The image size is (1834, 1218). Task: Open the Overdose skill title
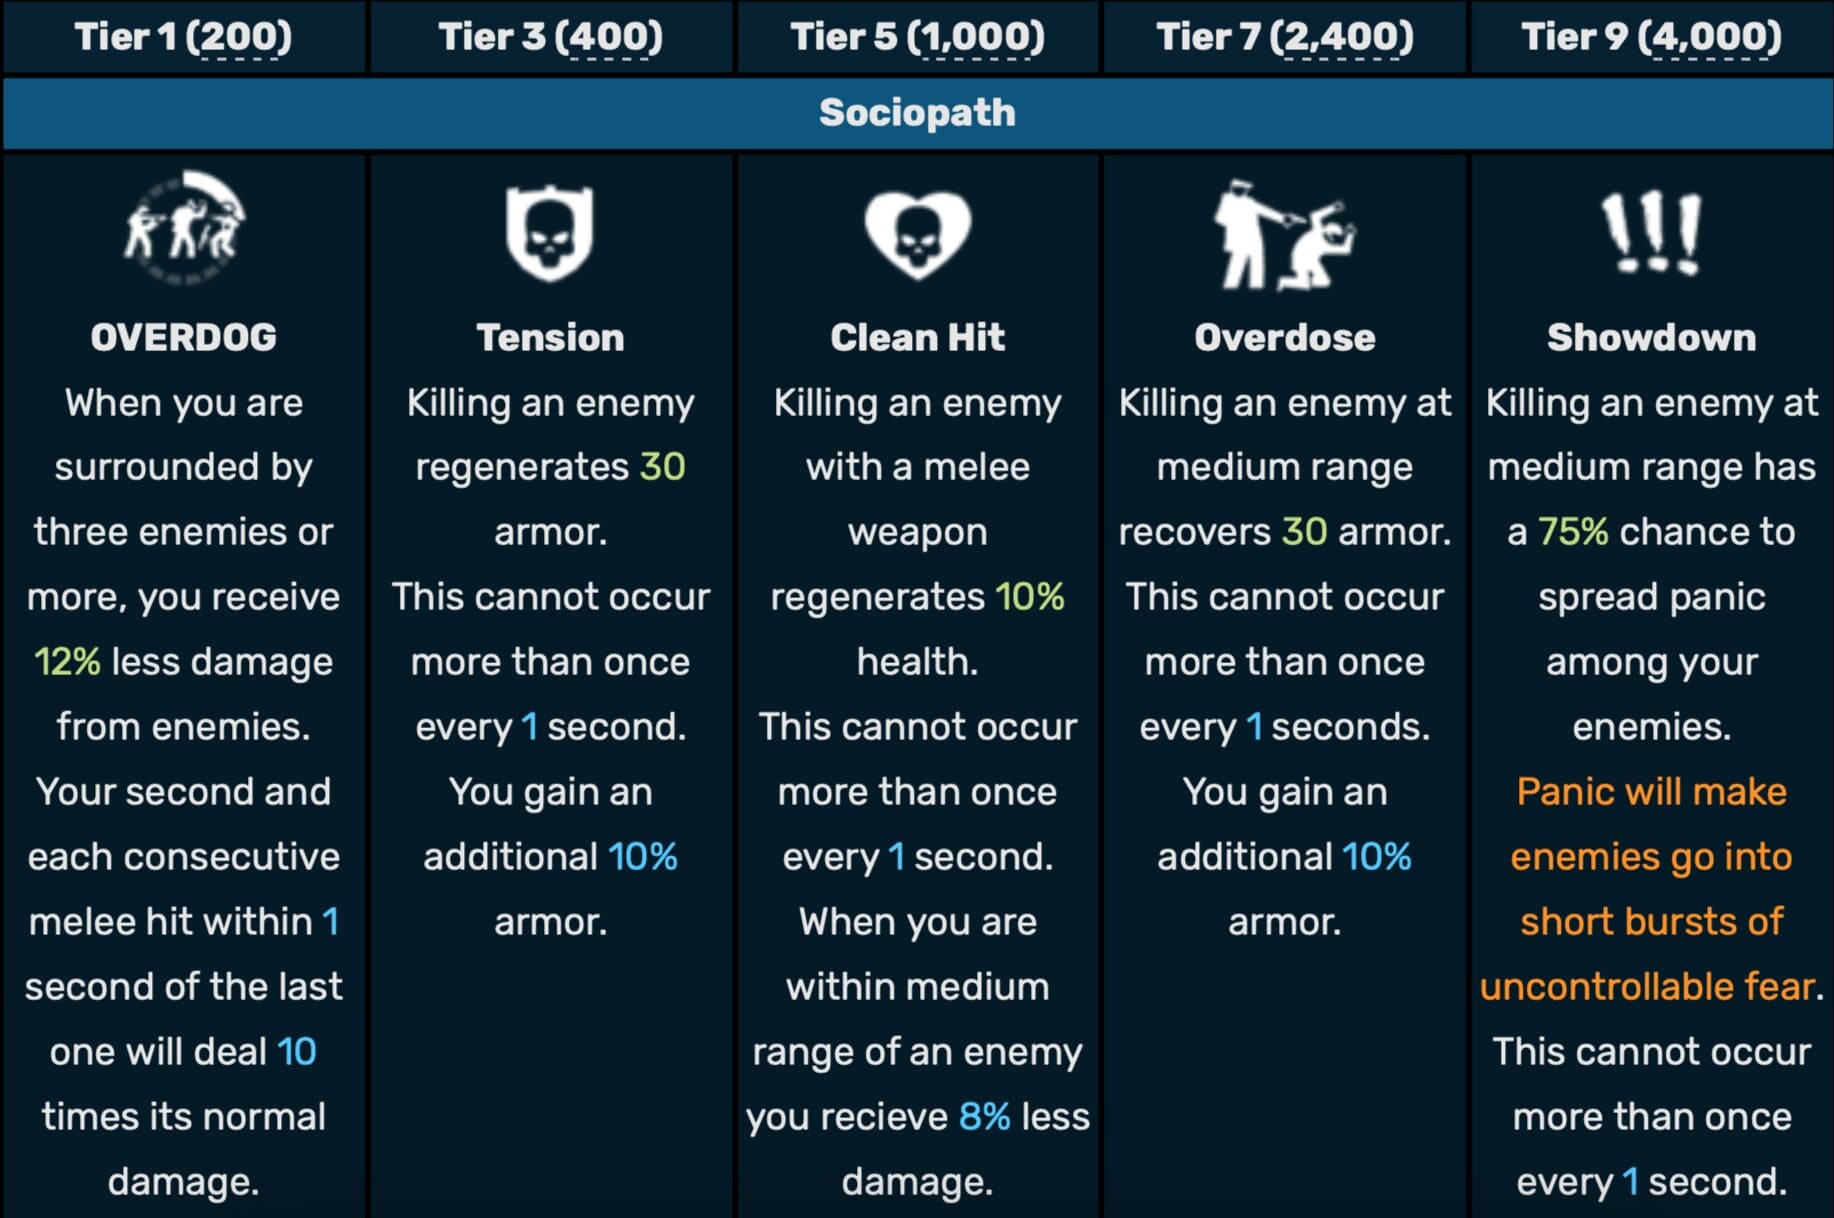click(1285, 338)
